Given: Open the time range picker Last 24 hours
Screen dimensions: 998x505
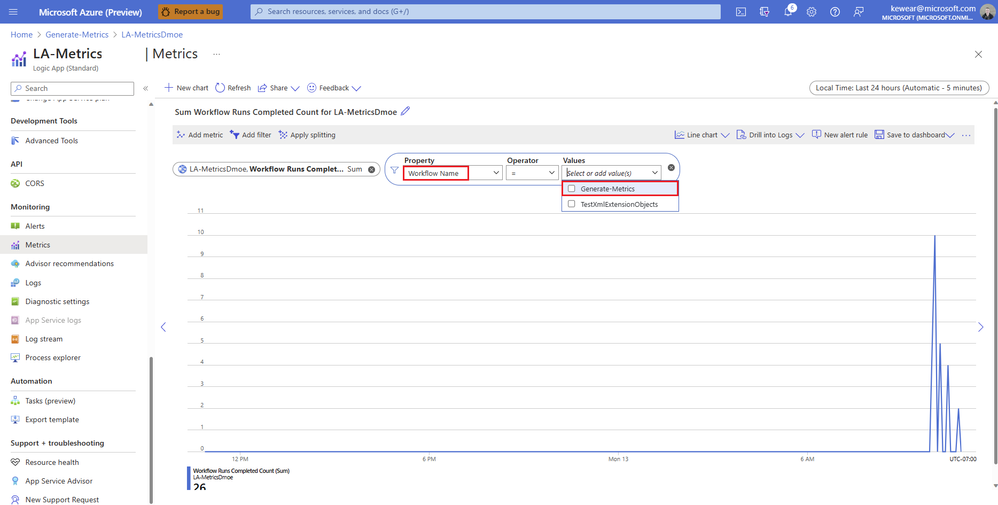Looking at the screenshot, I should coord(899,88).
